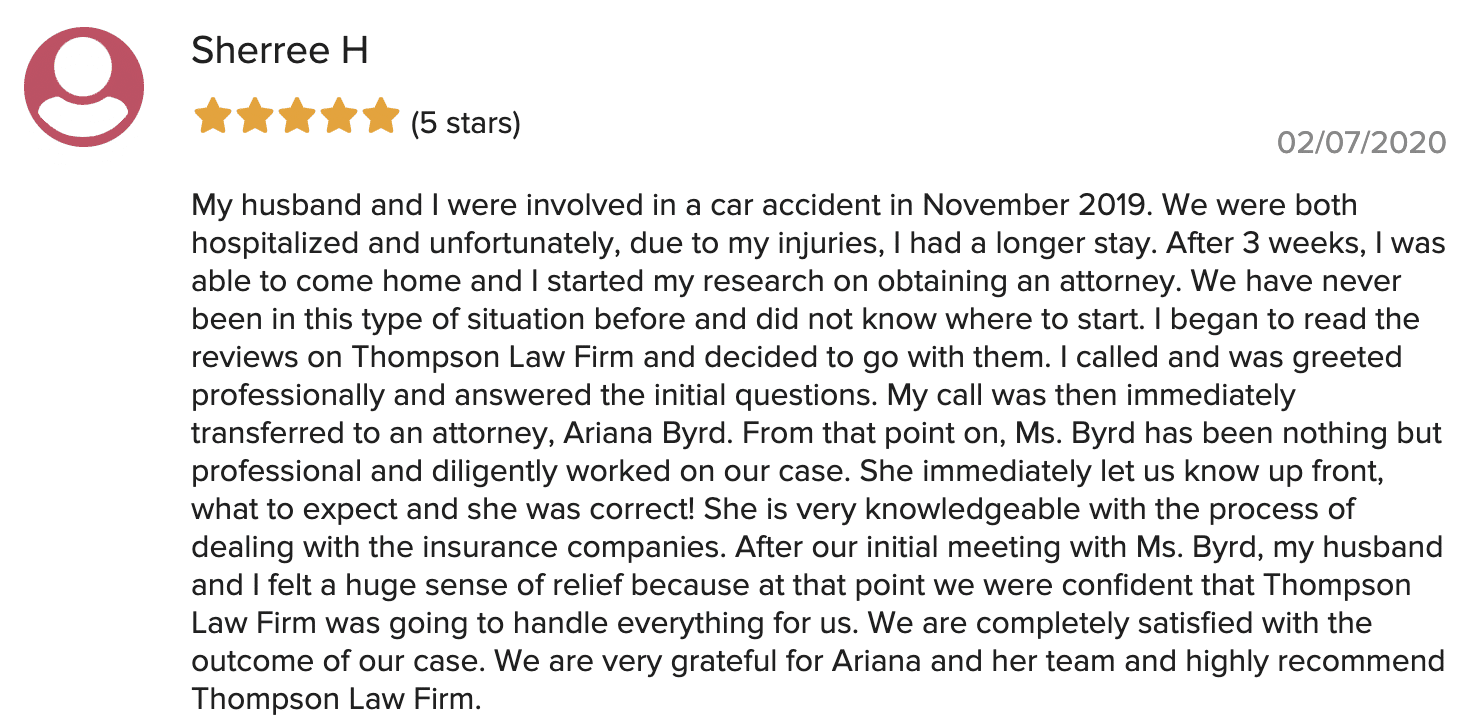Image resolution: width=1472 pixels, height=726 pixels.
Task: Select the reviewer name Sherree H
Action: [x=280, y=50]
